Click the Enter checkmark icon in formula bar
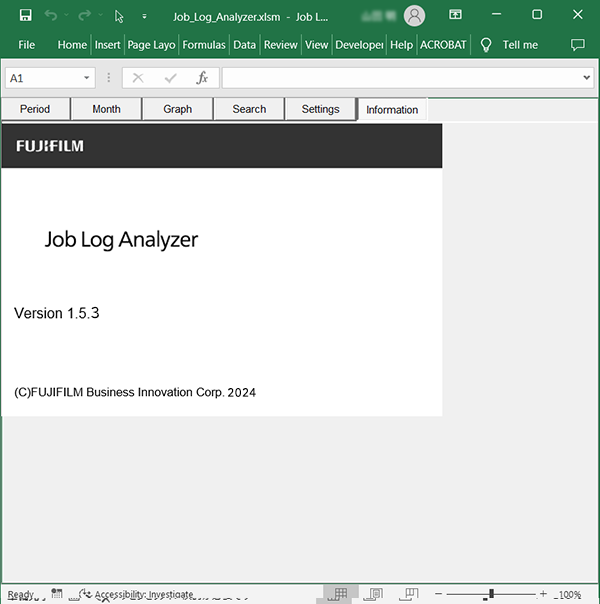Screen dimensions: 600x604 click(170, 78)
